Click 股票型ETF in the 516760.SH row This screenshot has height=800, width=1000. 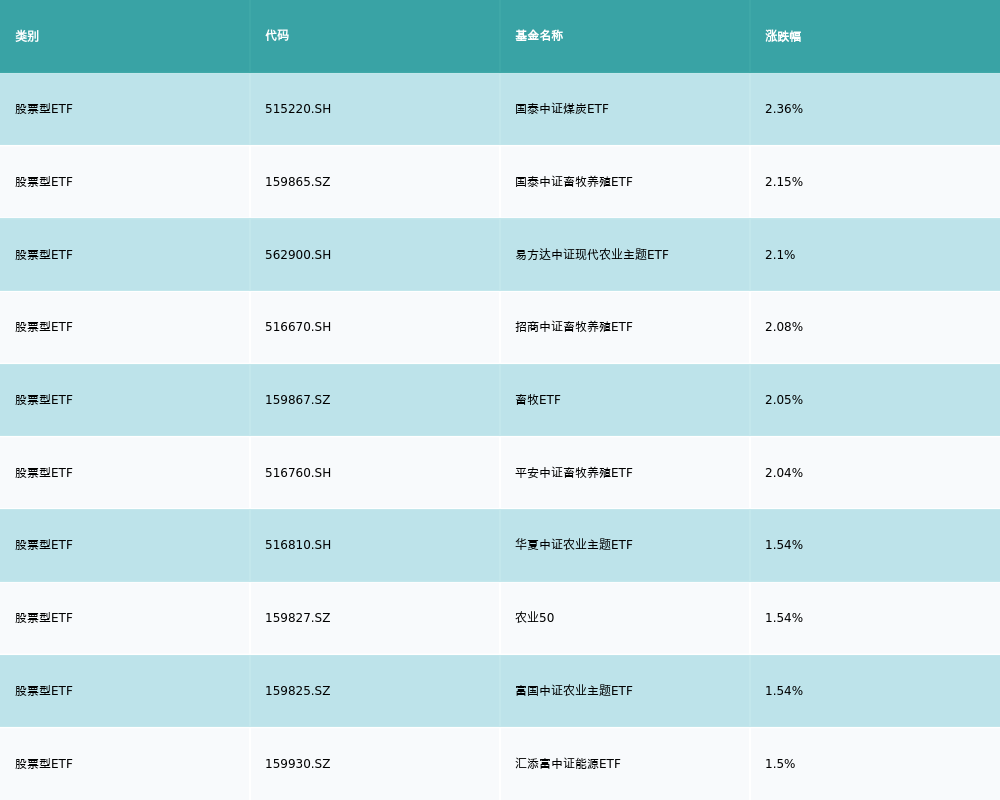click(x=44, y=473)
